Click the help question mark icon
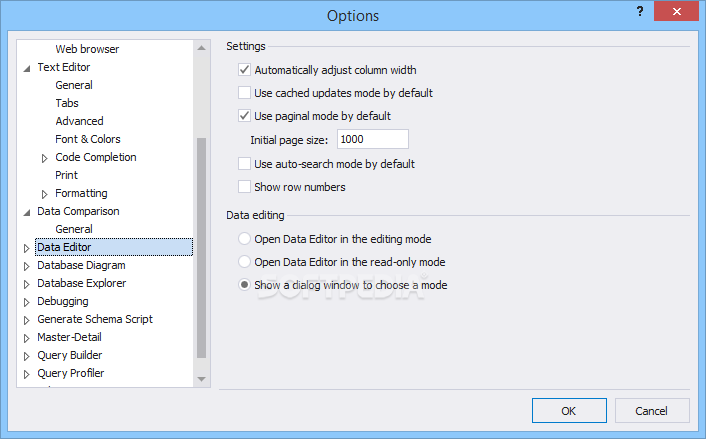This screenshot has width=706, height=439. [640, 12]
